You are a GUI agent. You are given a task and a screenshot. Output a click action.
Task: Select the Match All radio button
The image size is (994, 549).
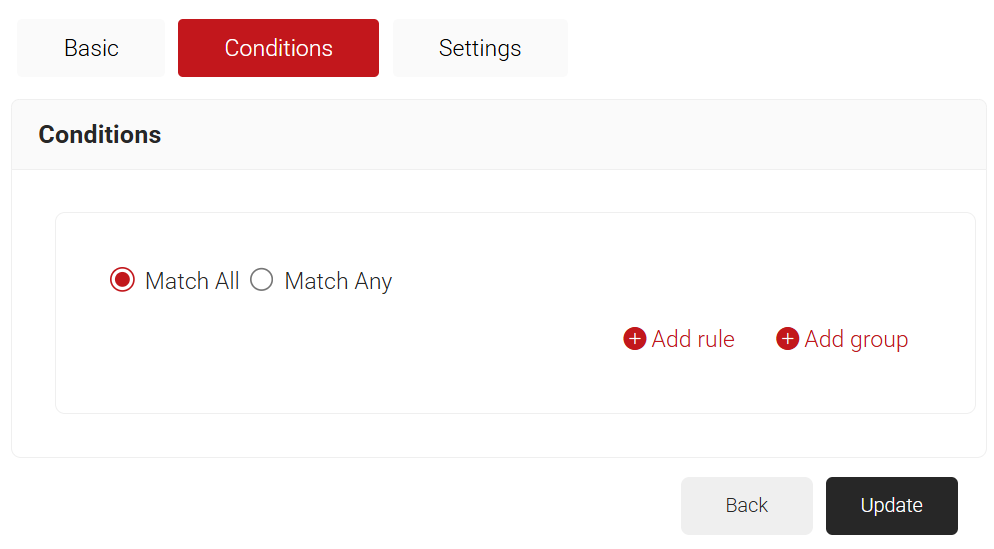pos(122,280)
